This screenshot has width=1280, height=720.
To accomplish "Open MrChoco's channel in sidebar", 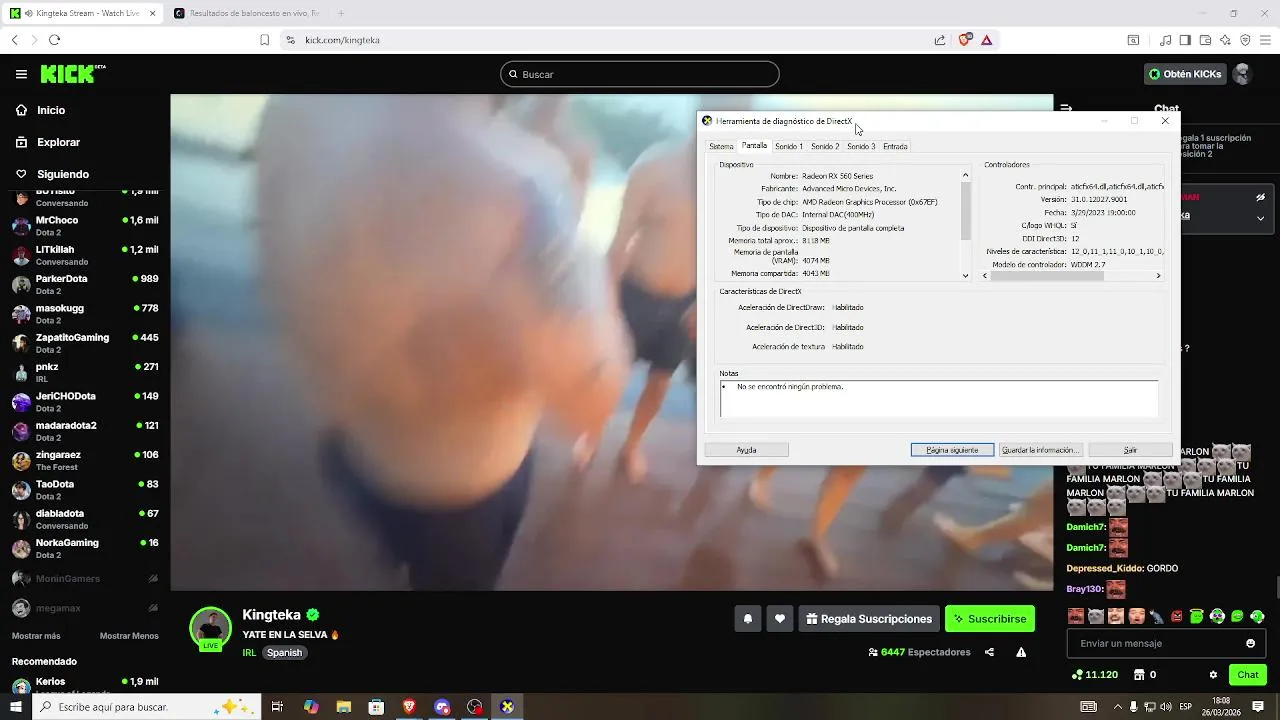I will click(85, 226).
